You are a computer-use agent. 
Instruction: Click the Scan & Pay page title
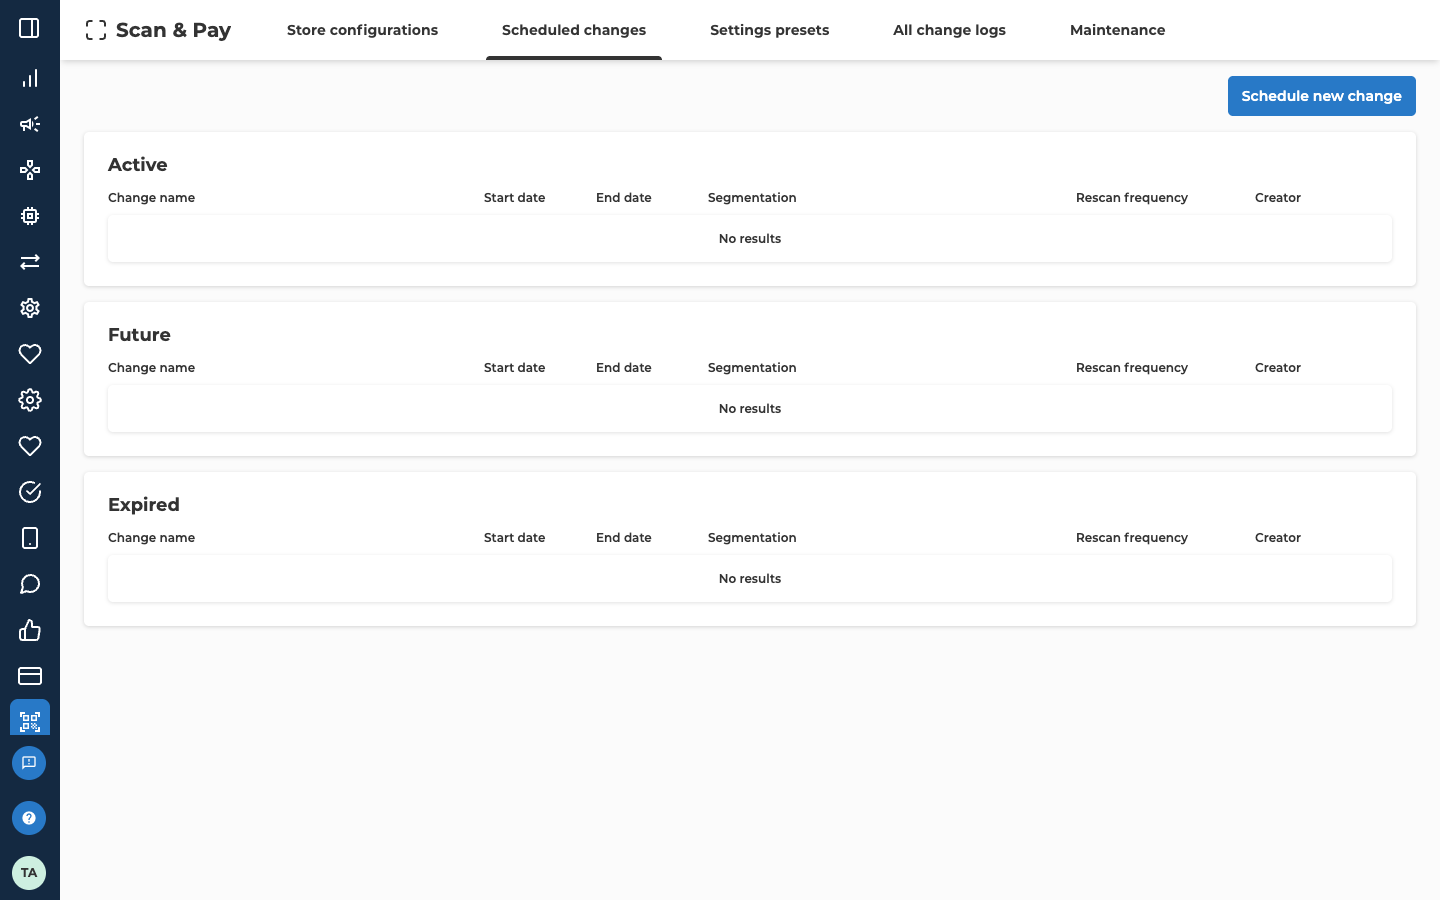click(173, 30)
